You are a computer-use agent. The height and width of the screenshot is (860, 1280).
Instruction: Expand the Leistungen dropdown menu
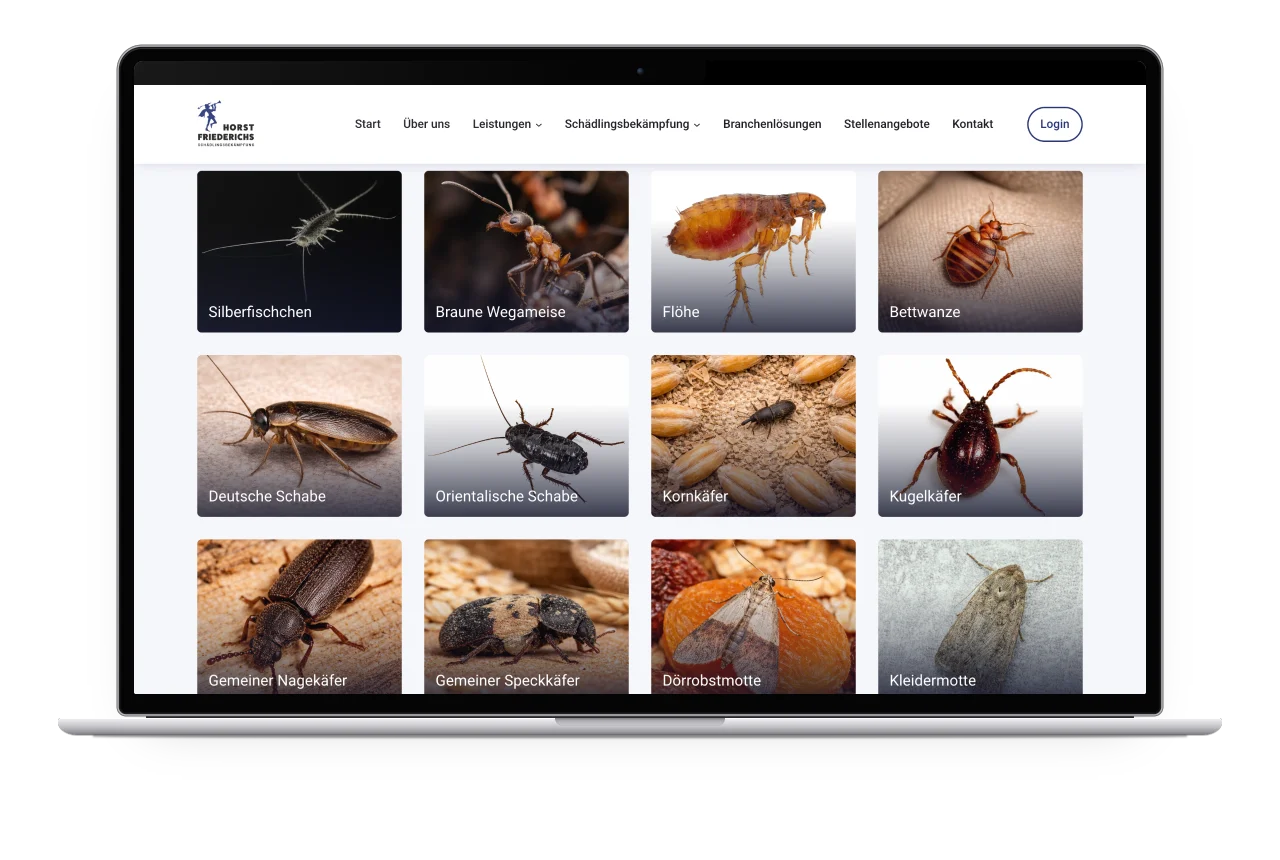point(507,124)
